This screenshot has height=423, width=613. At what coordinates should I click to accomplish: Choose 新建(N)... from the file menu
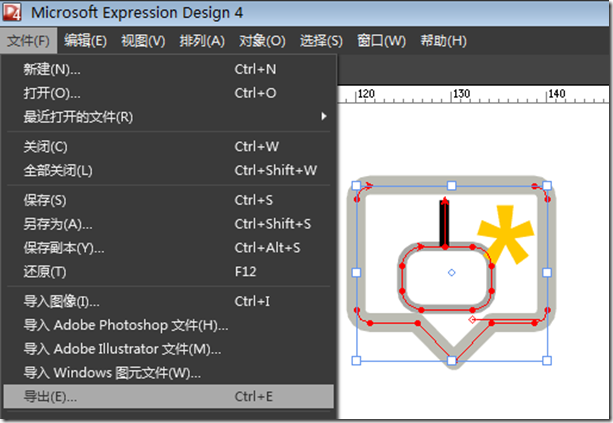coord(168,70)
